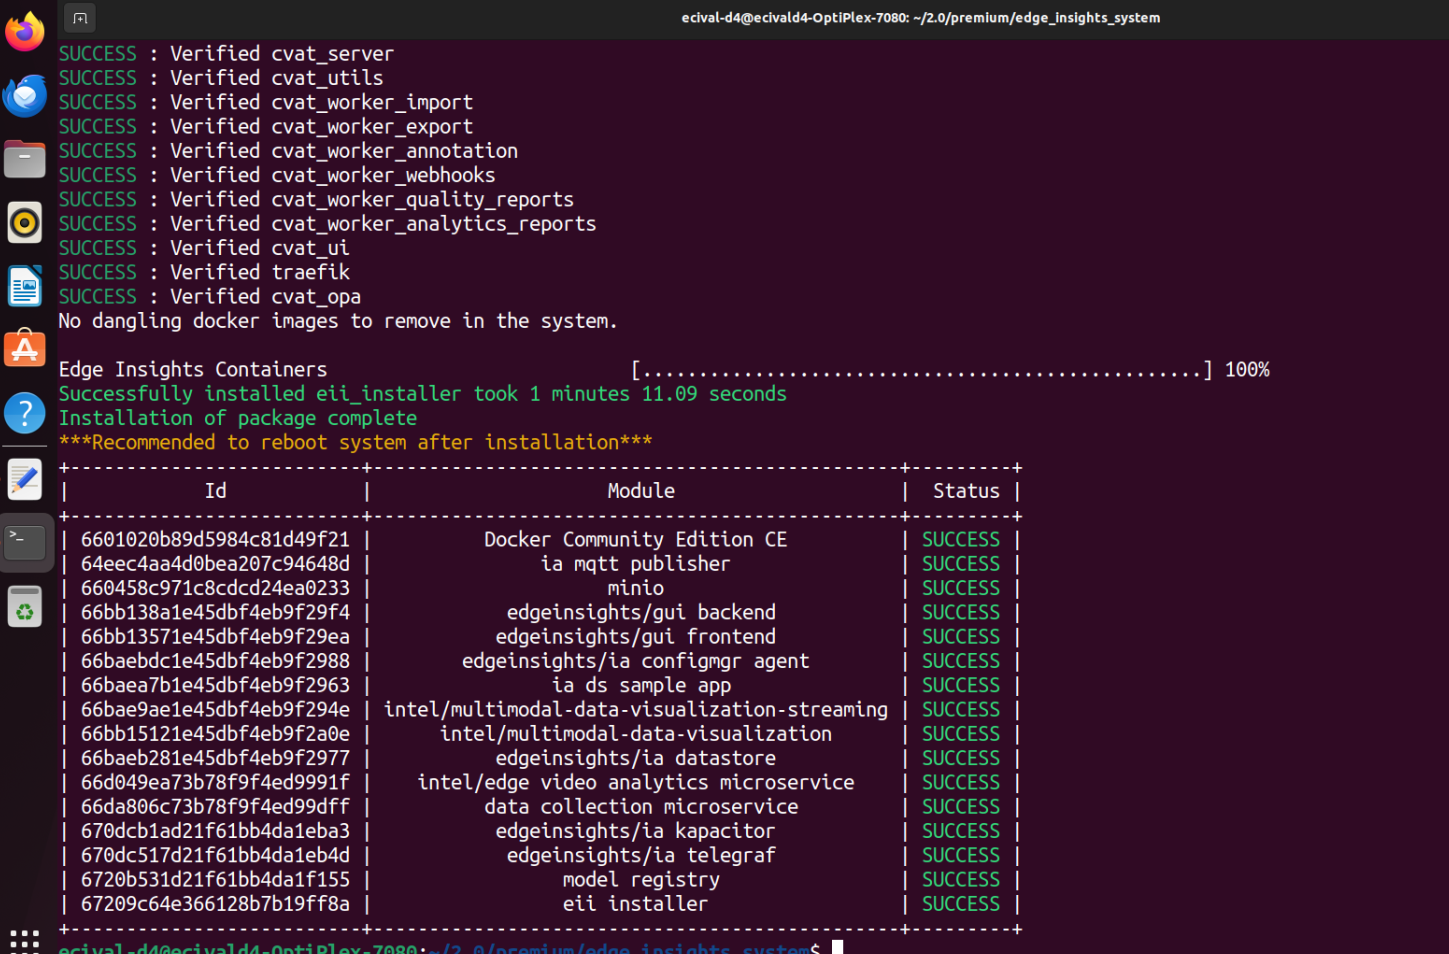
Task: Show Applications grid button
Action: coord(25,941)
